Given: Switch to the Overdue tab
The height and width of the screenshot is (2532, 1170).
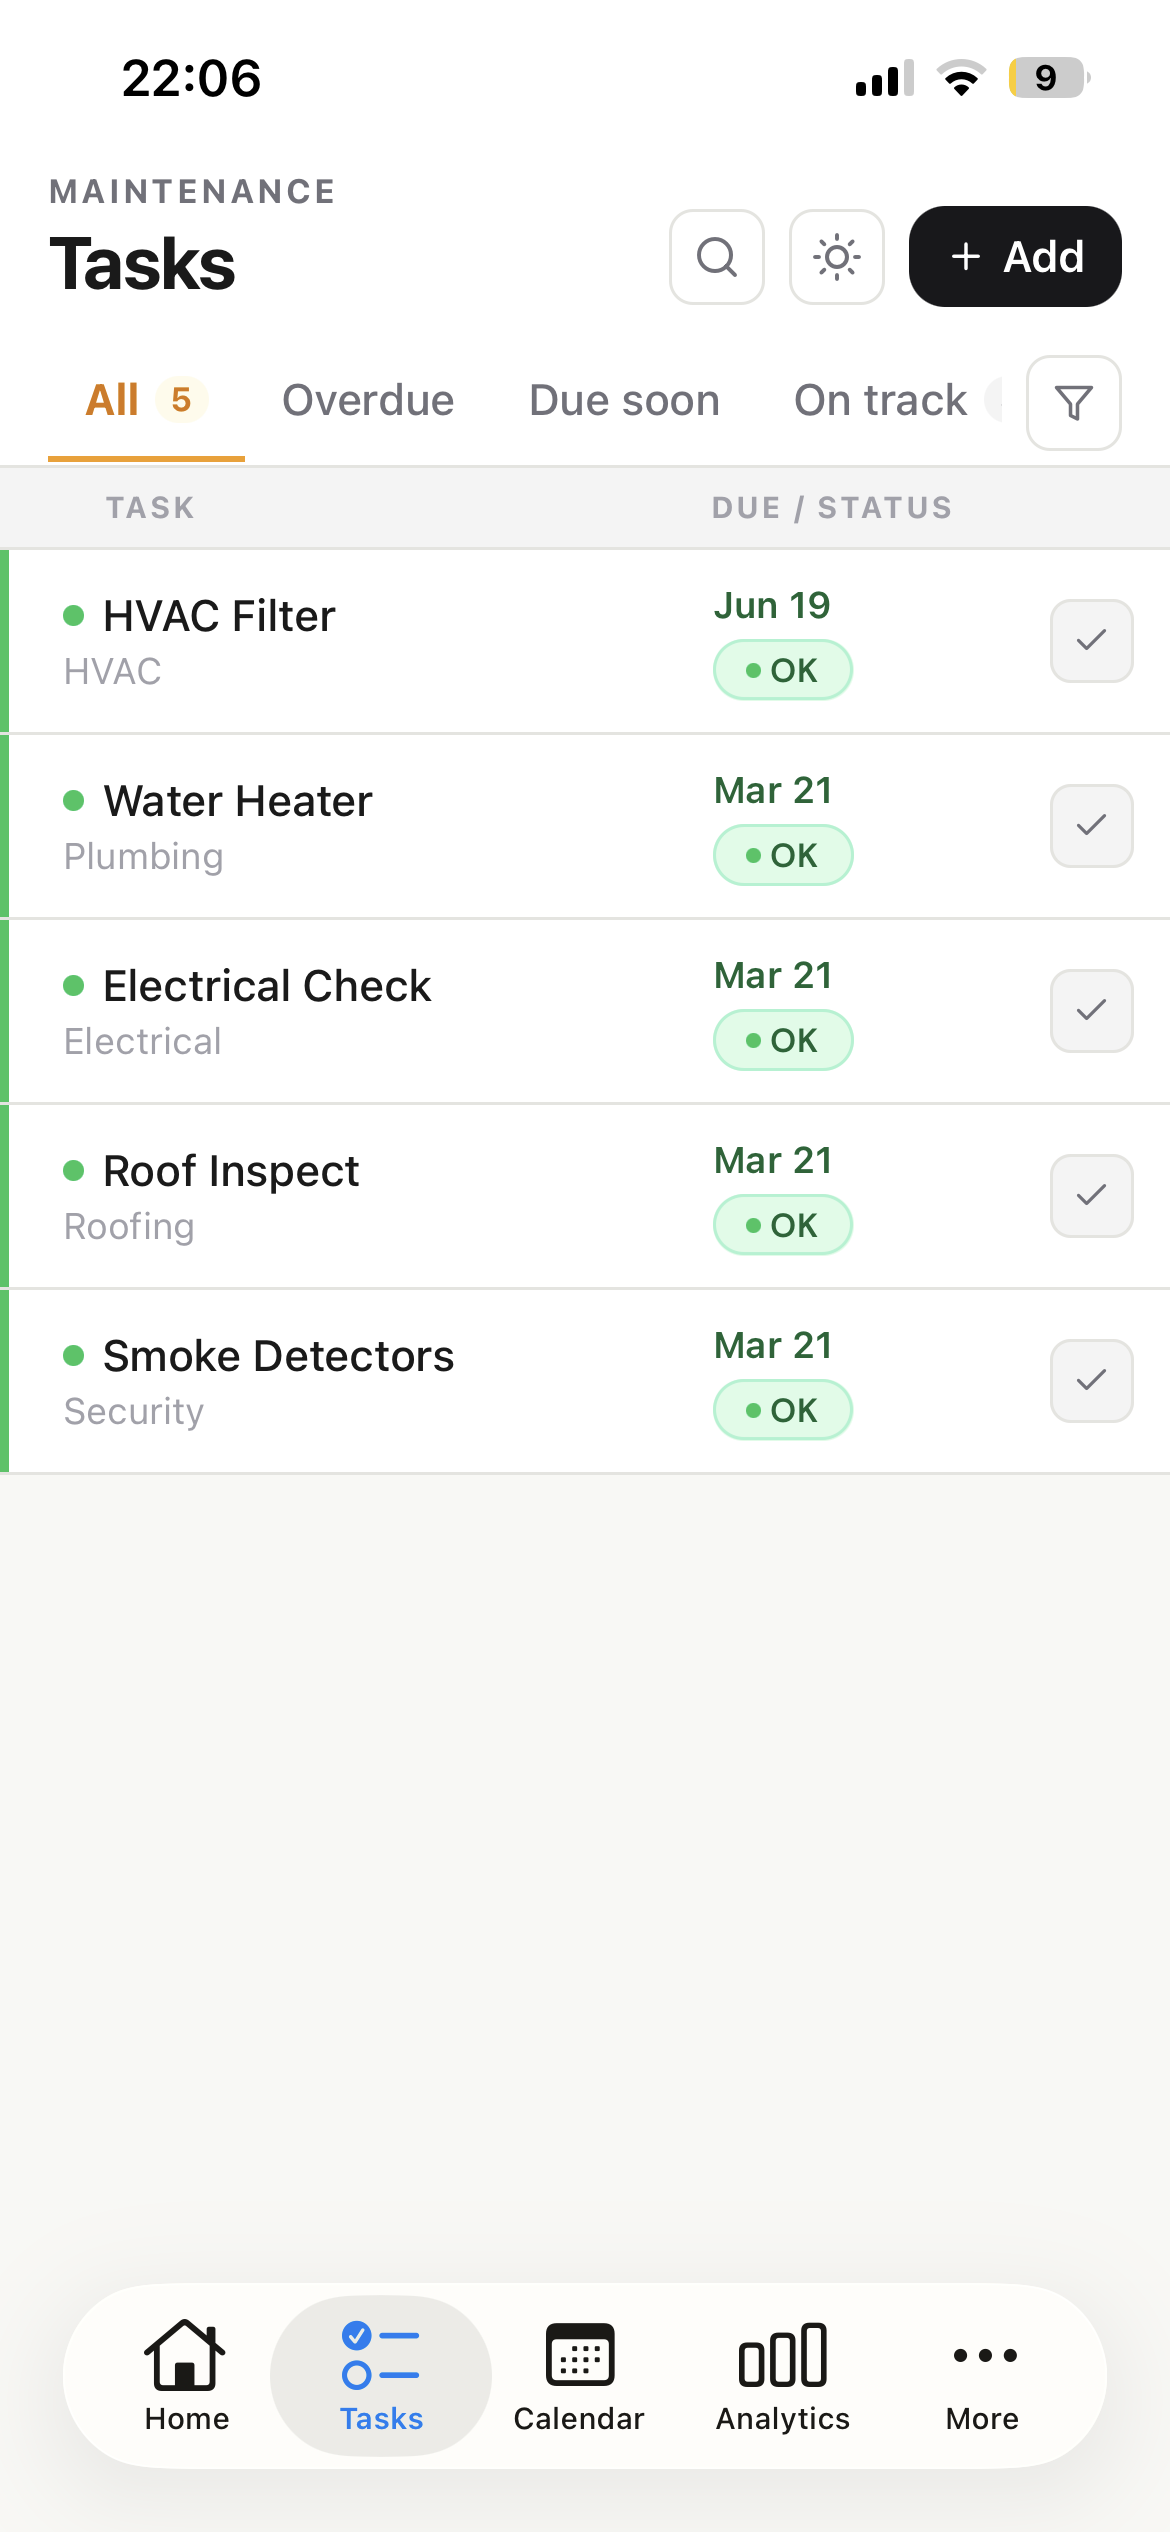Looking at the screenshot, I should click(x=368, y=401).
